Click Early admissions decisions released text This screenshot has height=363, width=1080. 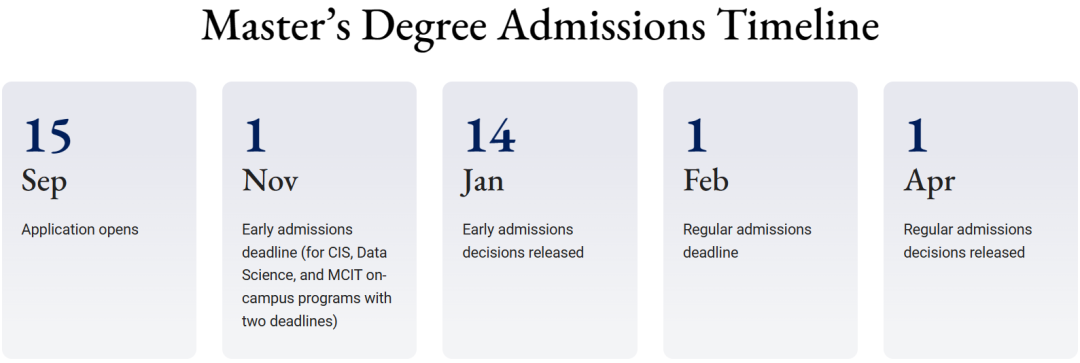pos(523,240)
